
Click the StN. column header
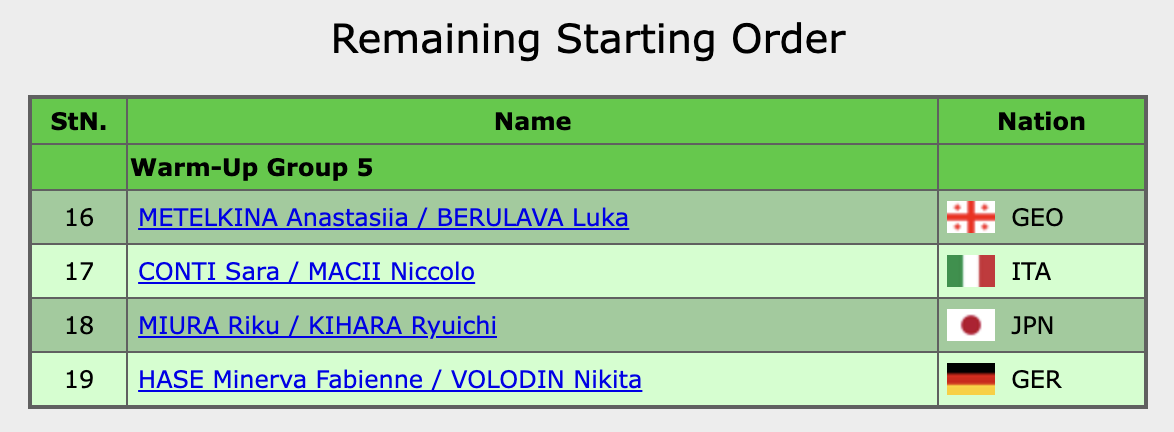(79, 122)
